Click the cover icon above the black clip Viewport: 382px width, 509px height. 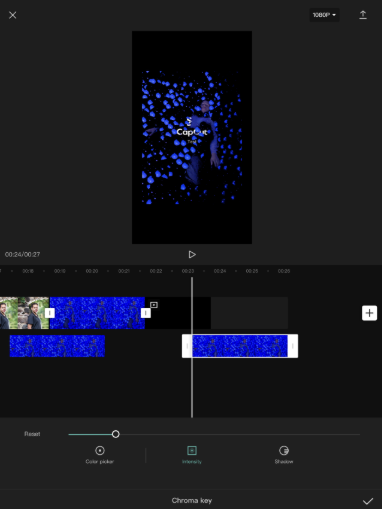click(154, 305)
